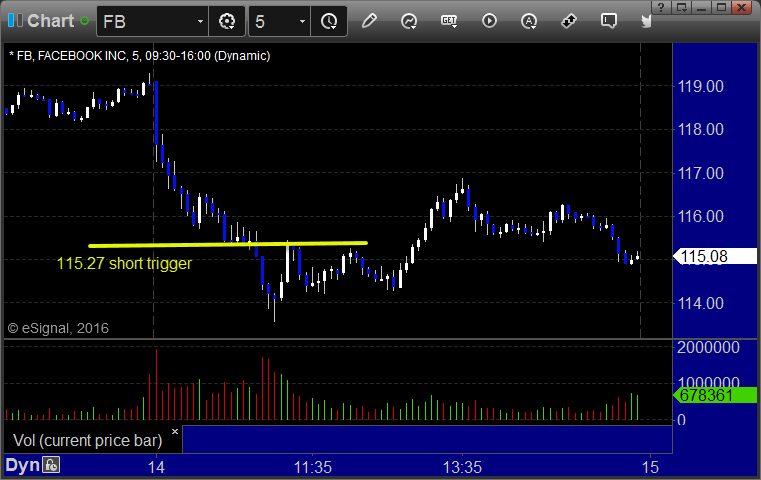
Task: Click the 115.08 current price marker
Action: (714, 256)
